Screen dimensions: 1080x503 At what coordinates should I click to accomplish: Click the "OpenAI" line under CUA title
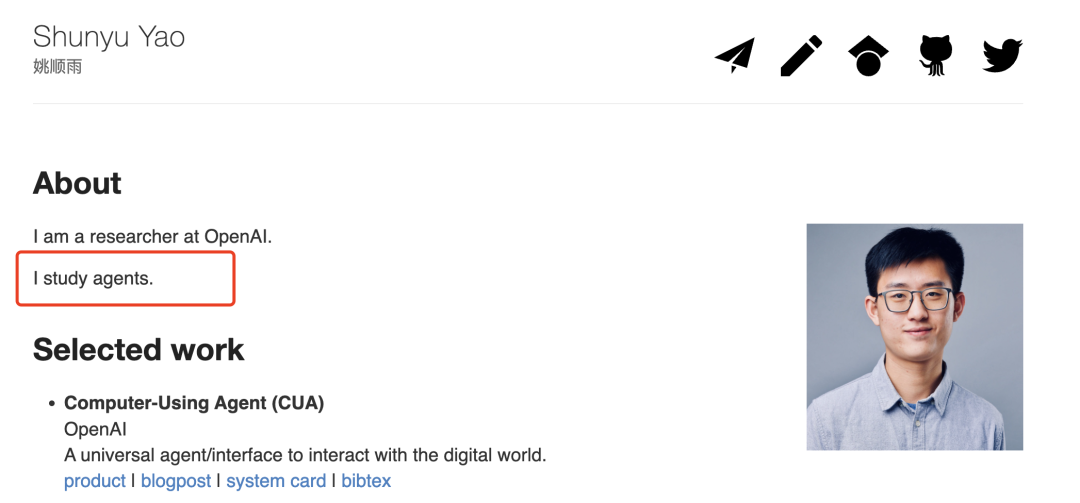[x=91, y=429]
